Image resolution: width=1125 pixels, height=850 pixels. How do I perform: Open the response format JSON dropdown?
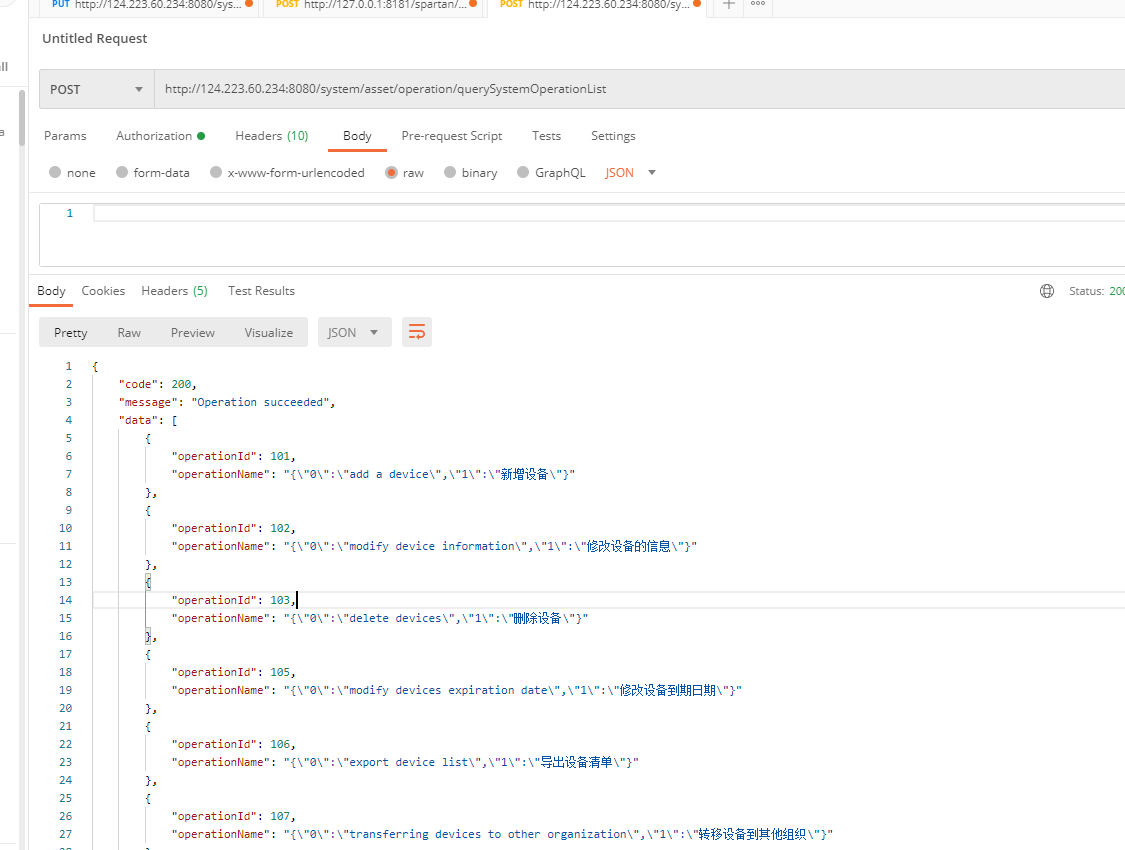point(354,333)
